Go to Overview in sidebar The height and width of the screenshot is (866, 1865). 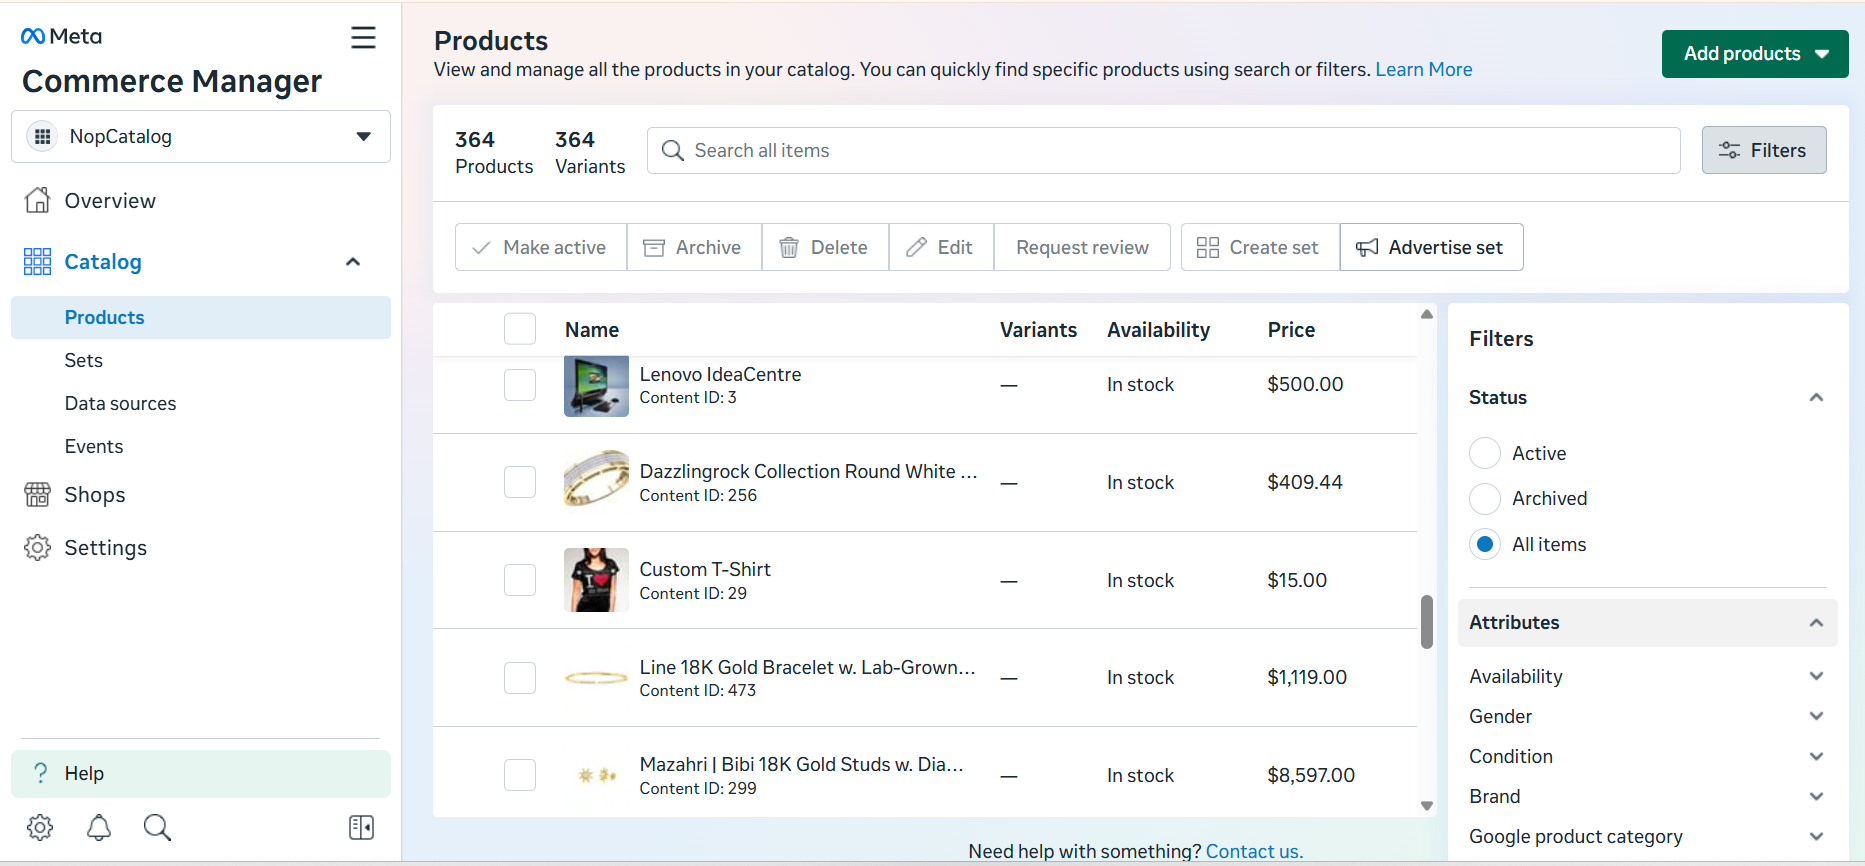click(x=110, y=201)
